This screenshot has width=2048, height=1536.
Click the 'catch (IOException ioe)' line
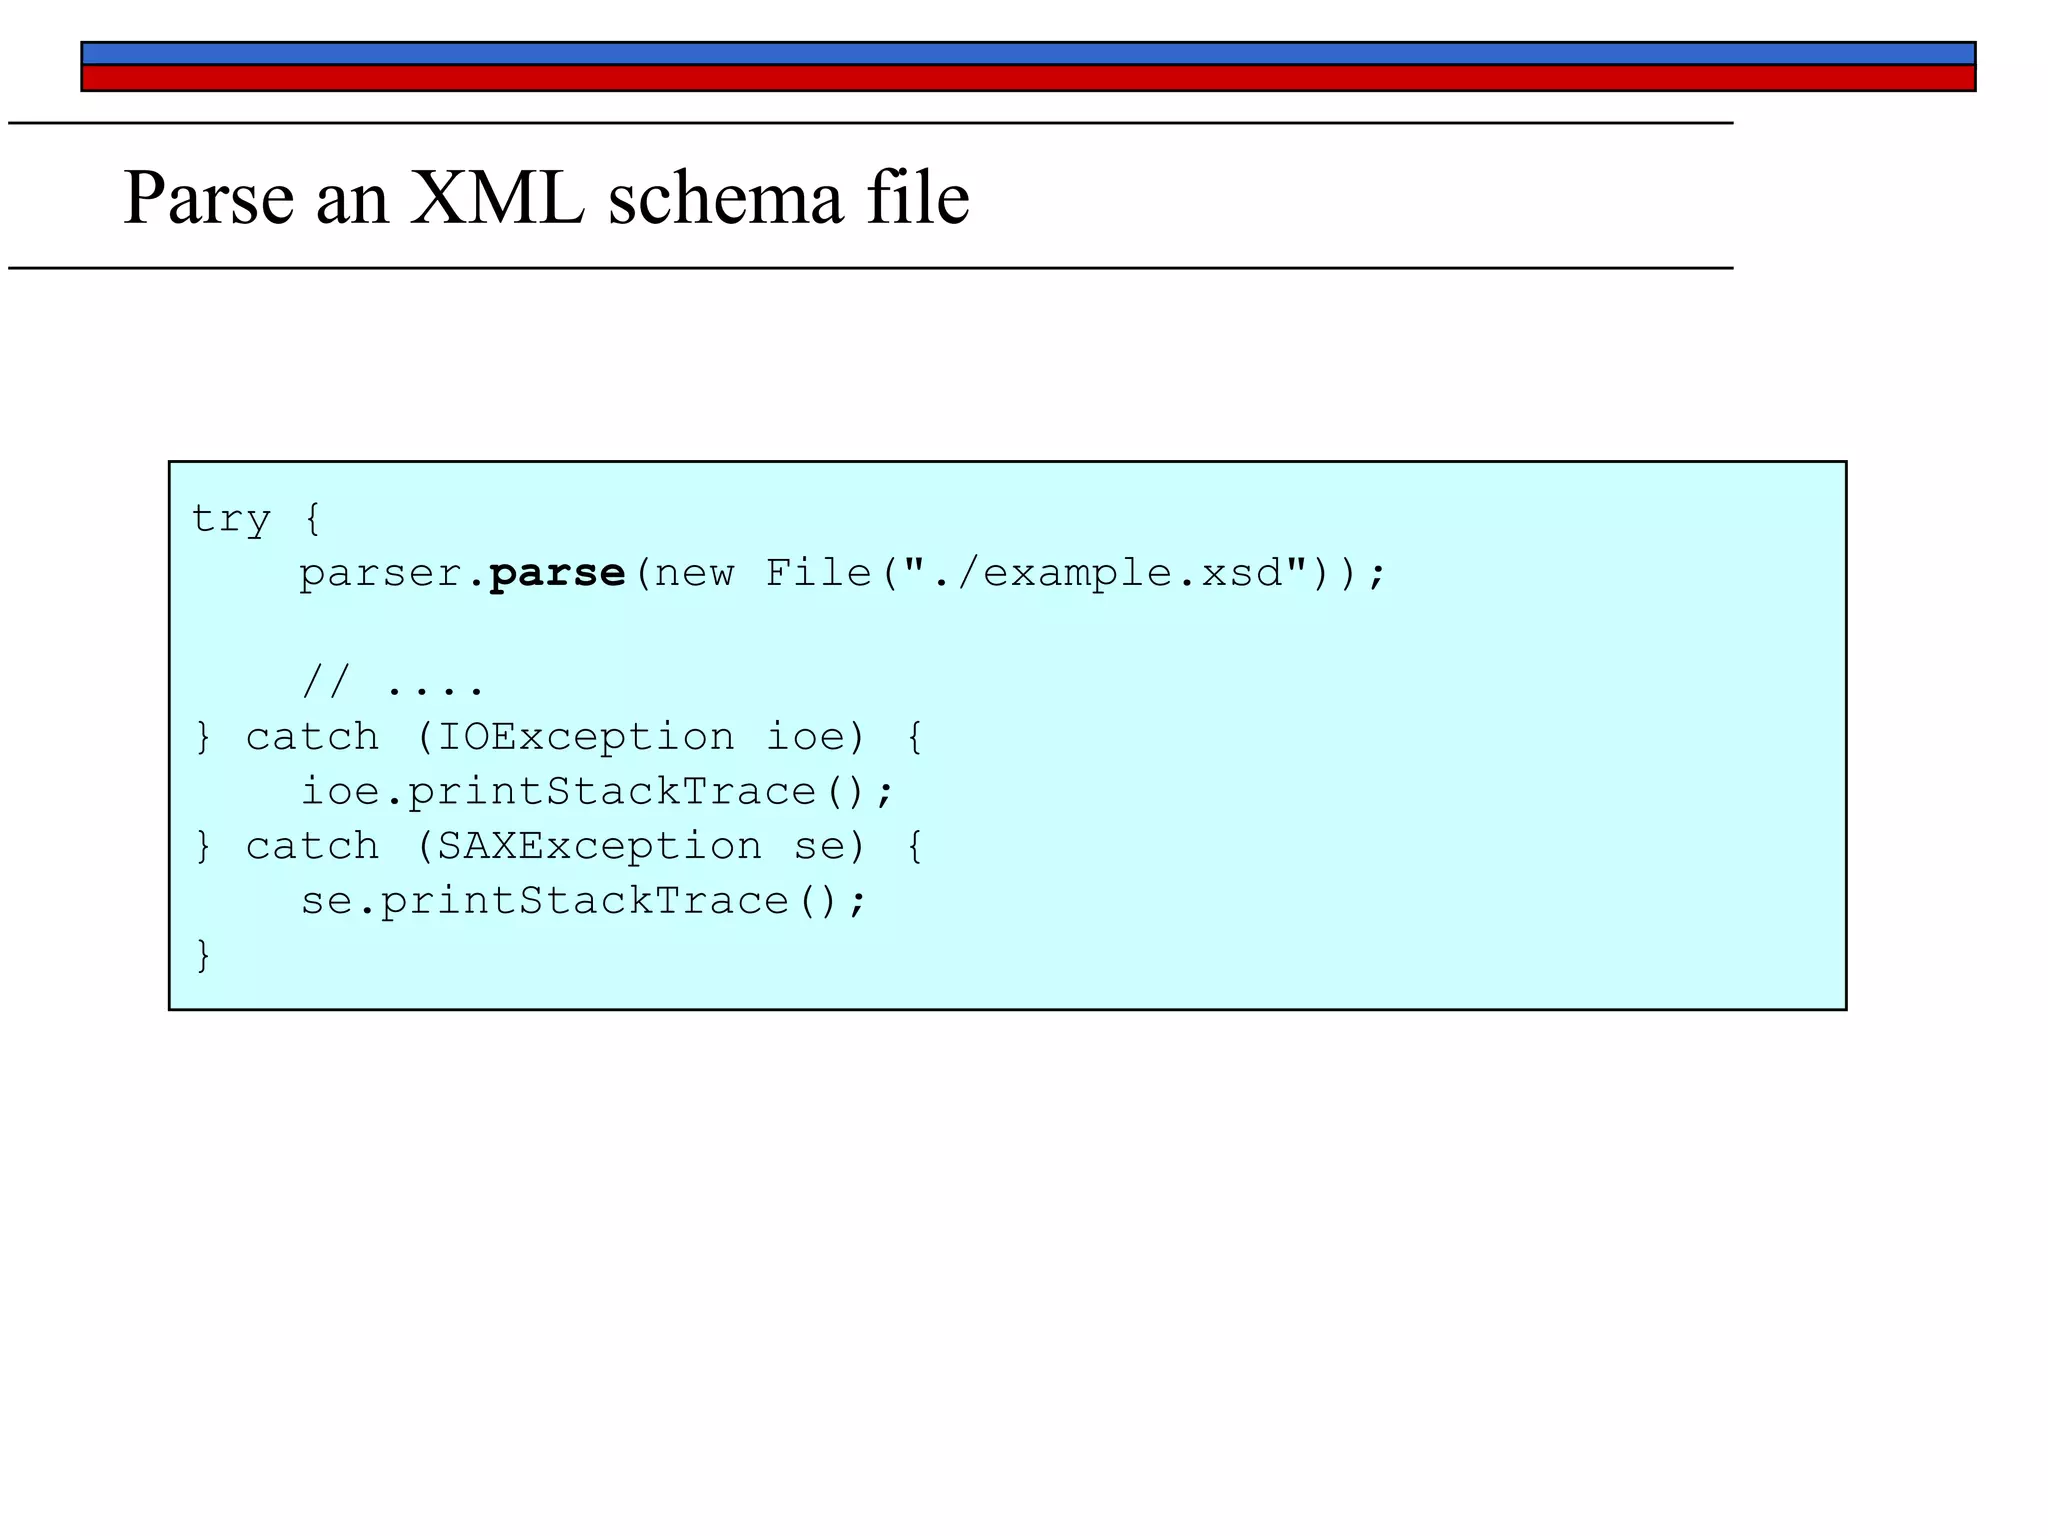559,738
